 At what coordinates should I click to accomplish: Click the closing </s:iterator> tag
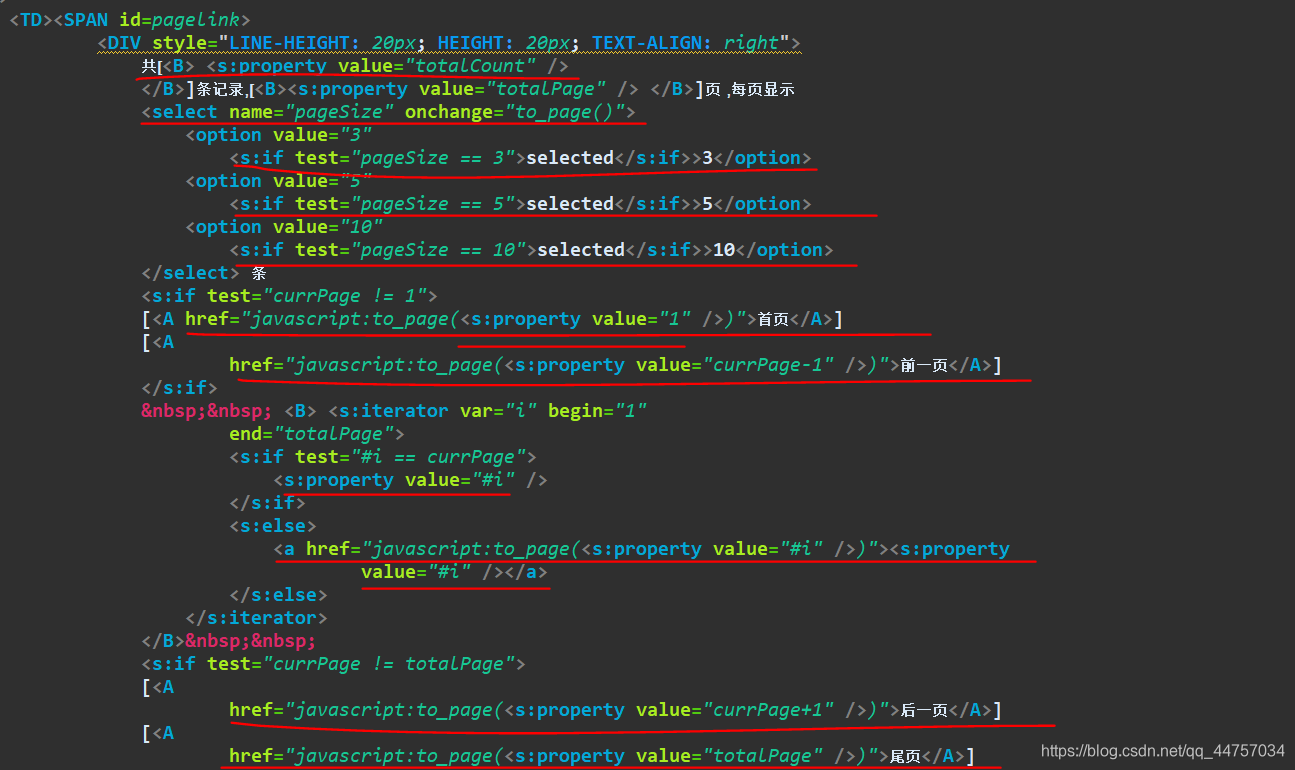pyautogui.click(x=256, y=618)
